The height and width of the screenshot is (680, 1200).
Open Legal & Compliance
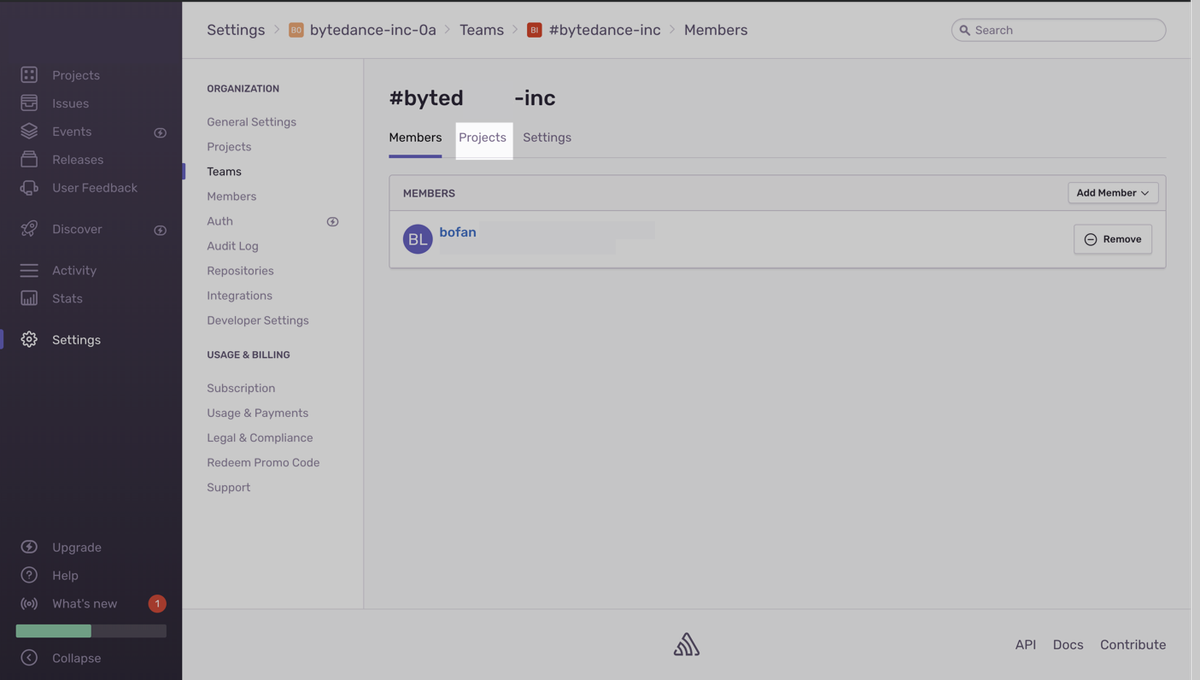pos(260,438)
